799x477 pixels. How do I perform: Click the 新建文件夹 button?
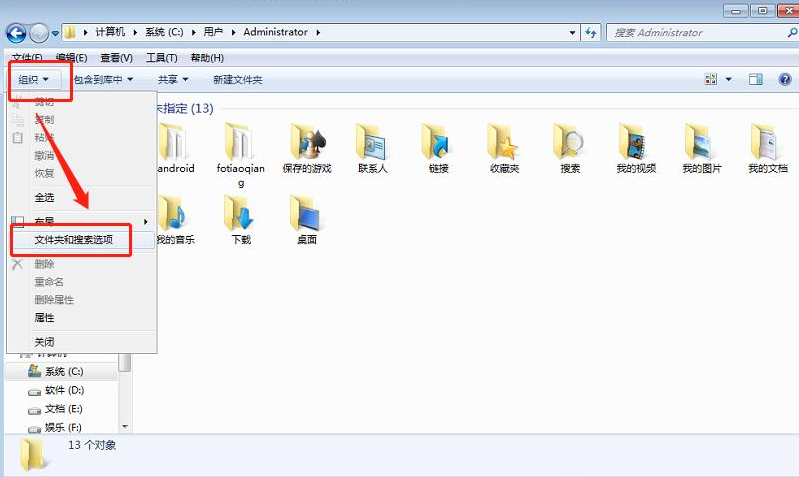237,79
